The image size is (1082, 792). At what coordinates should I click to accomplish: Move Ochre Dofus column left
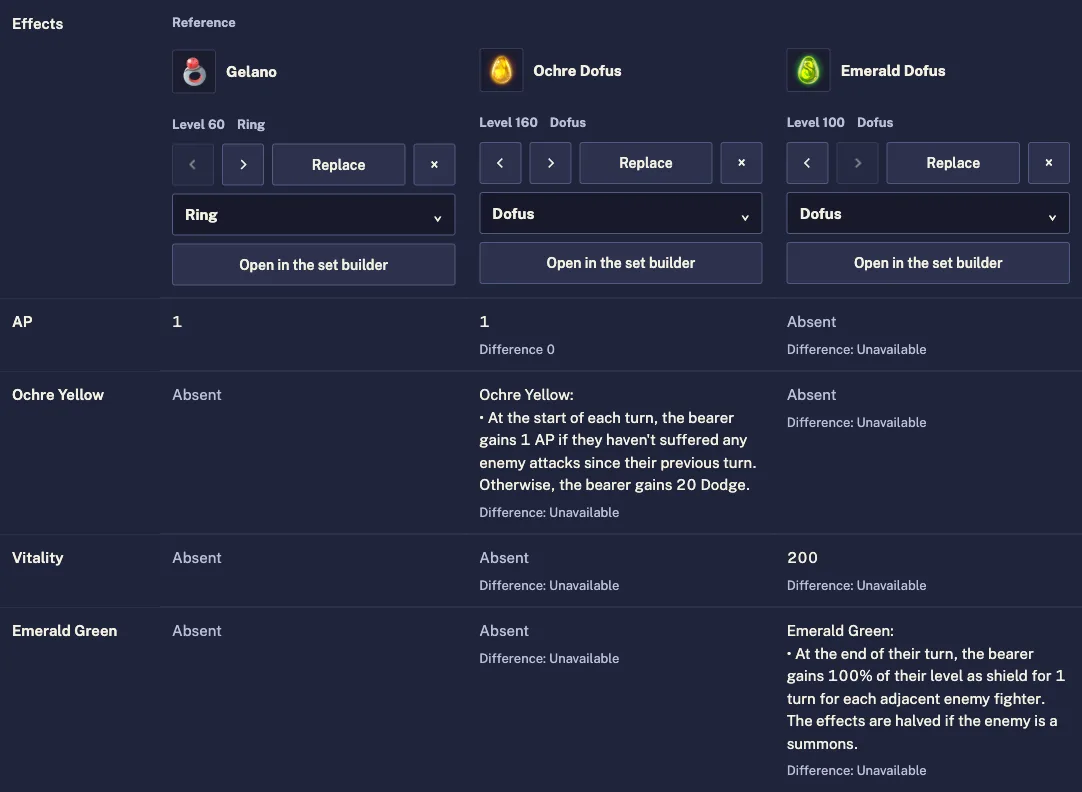tap(500, 163)
